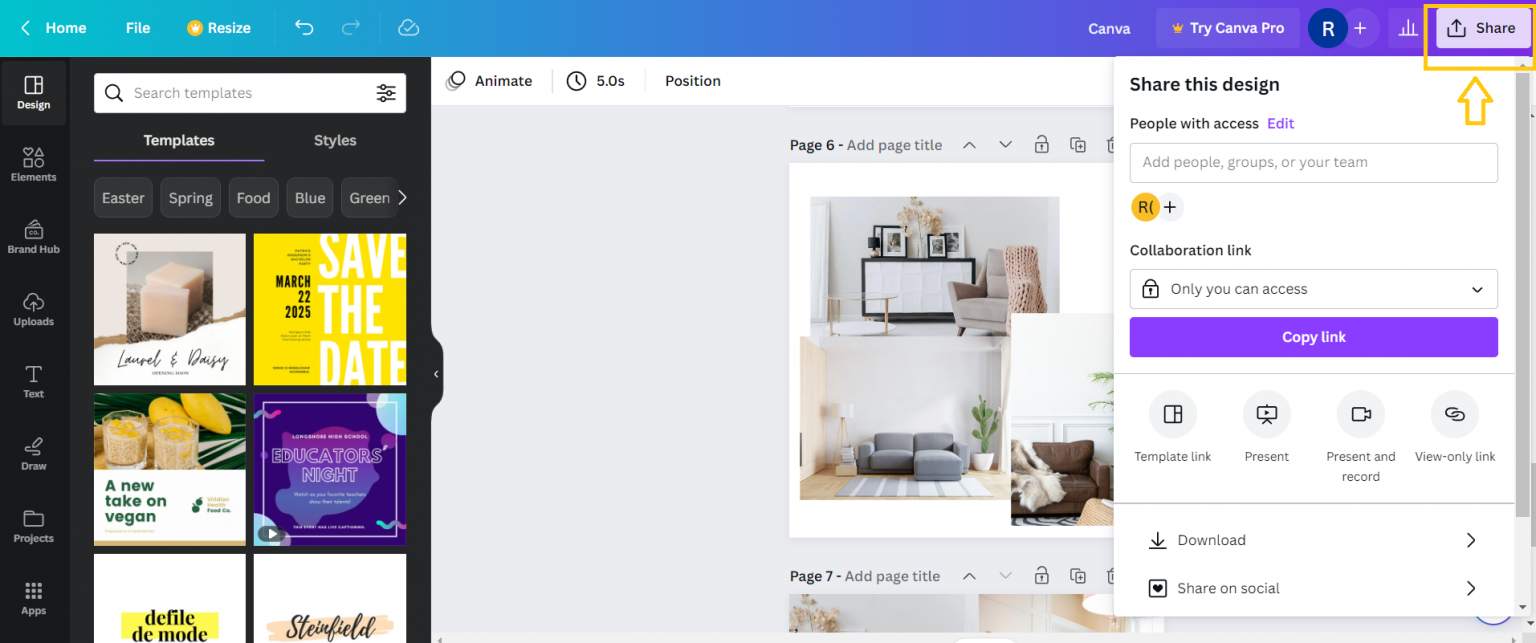Screen dimensions: 1536x643
Task: Open the Design sidebar panel
Action: point(34,93)
